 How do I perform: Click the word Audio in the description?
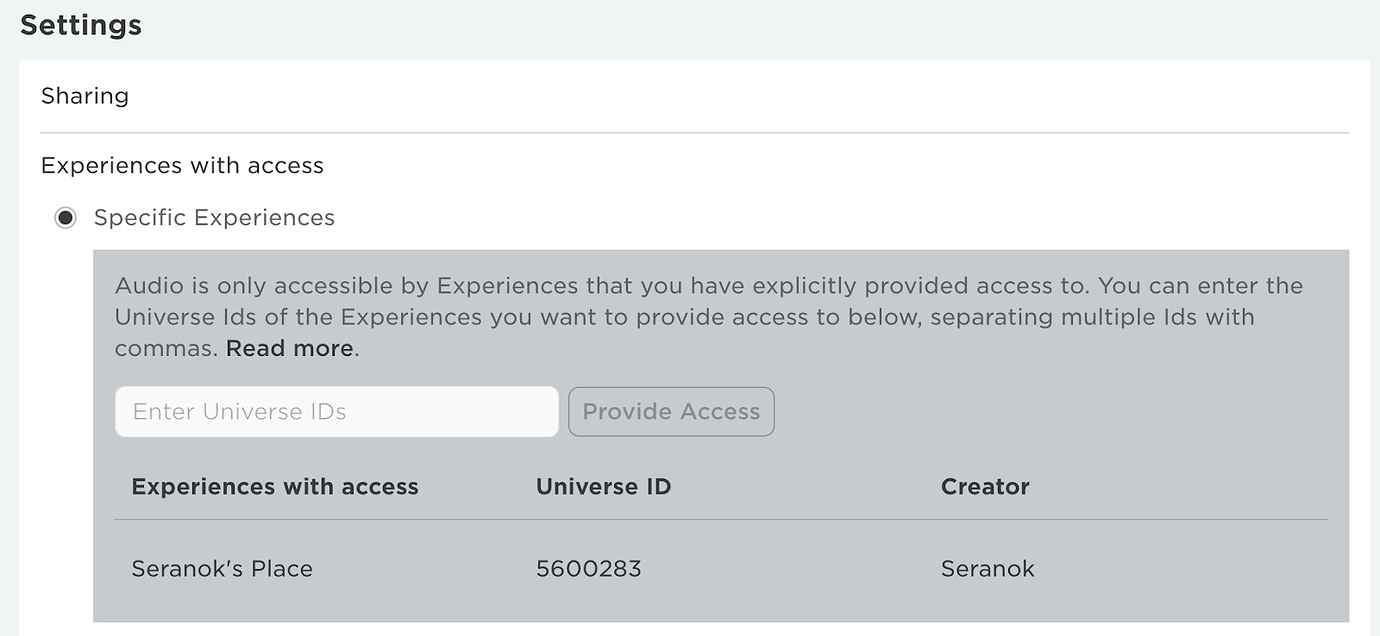click(148, 286)
